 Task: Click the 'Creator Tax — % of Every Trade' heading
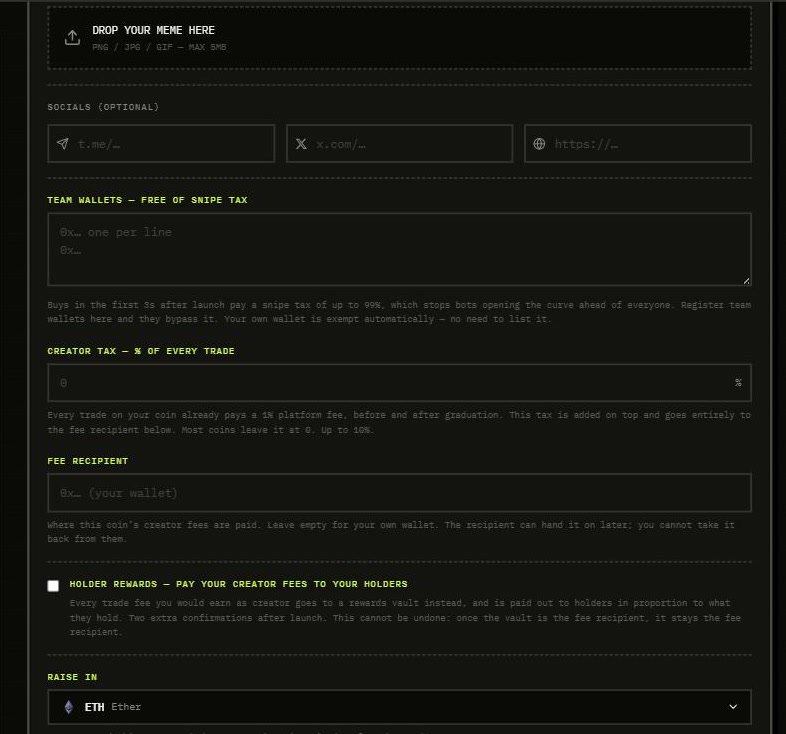pos(141,351)
